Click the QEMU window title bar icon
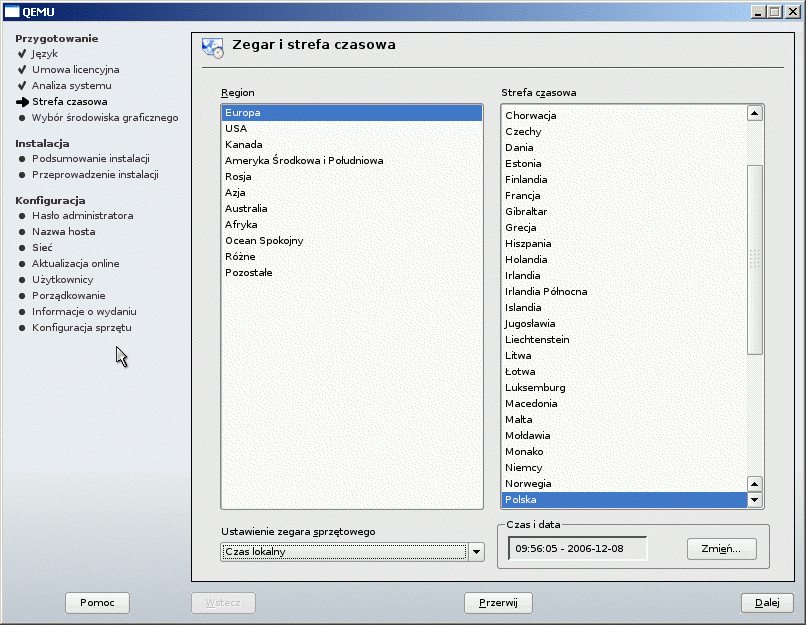Image resolution: width=806 pixels, height=625 pixels. [12, 11]
